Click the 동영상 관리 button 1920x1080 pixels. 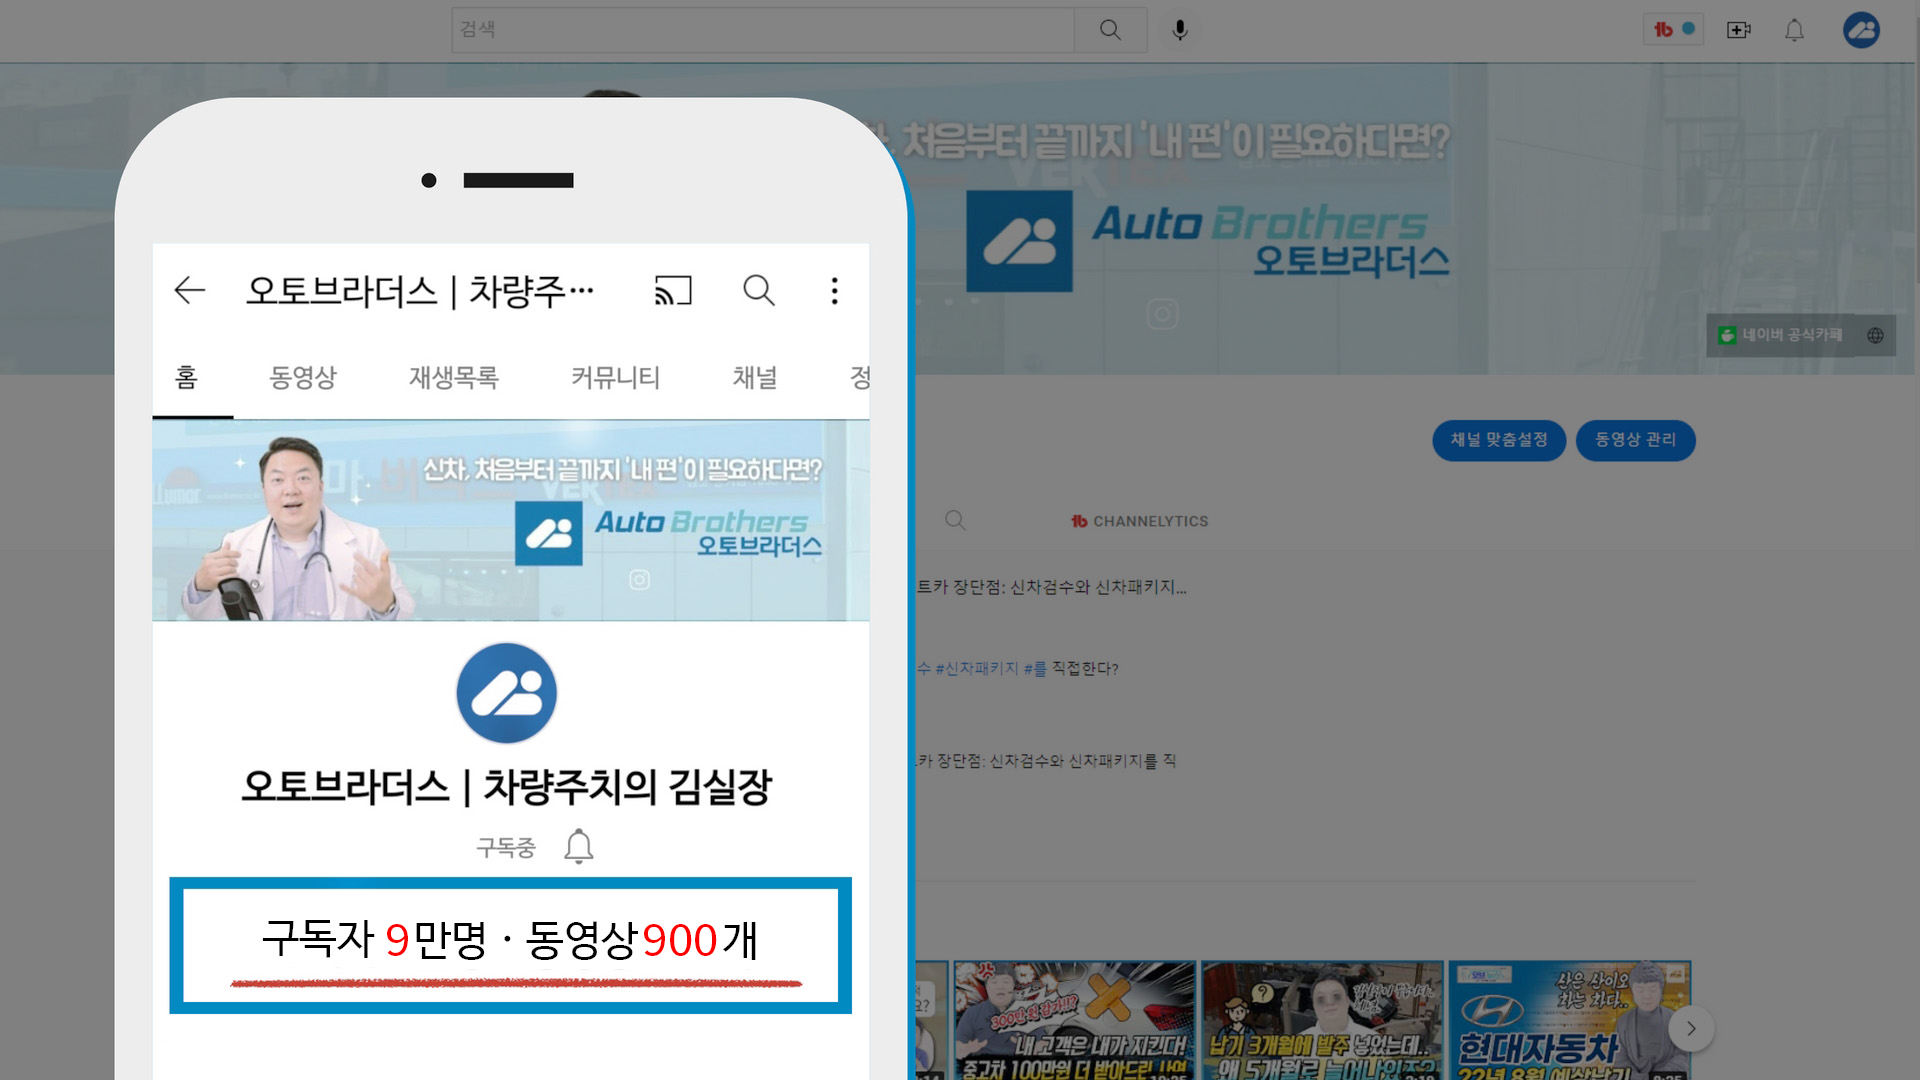pyautogui.click(x=1635, y=440)
